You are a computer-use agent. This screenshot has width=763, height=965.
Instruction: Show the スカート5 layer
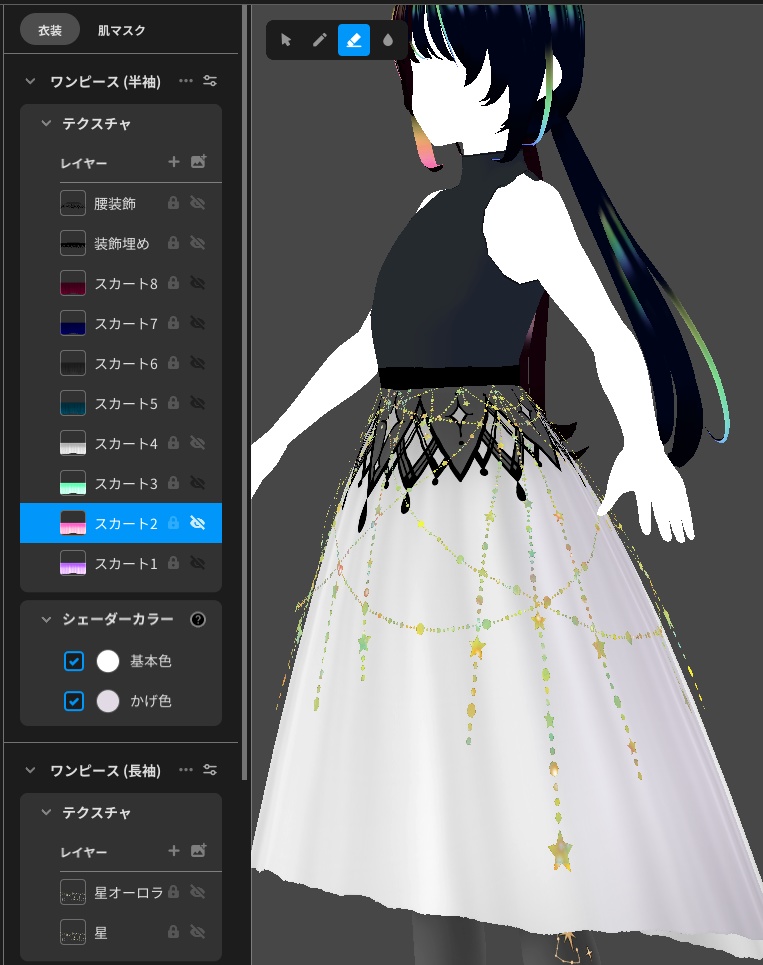[x=198, y=403]
